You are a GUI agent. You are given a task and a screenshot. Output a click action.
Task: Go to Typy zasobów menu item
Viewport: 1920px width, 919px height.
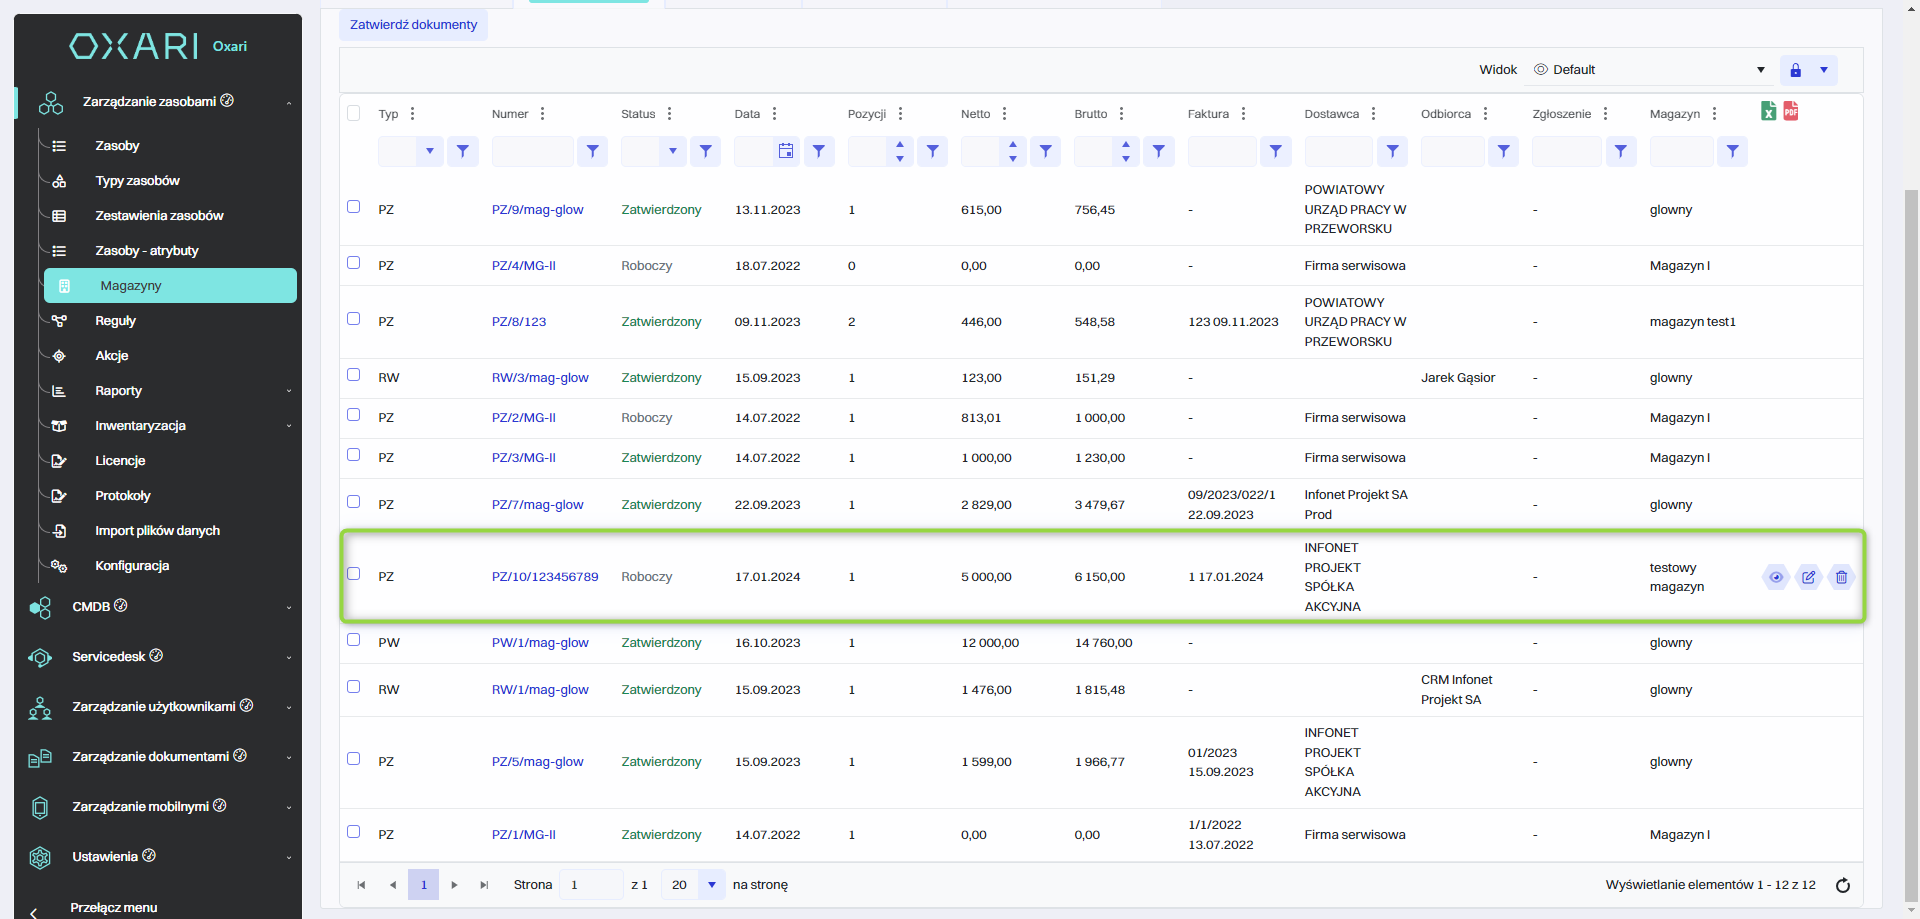pyautogui.click(x=137, y=181)
